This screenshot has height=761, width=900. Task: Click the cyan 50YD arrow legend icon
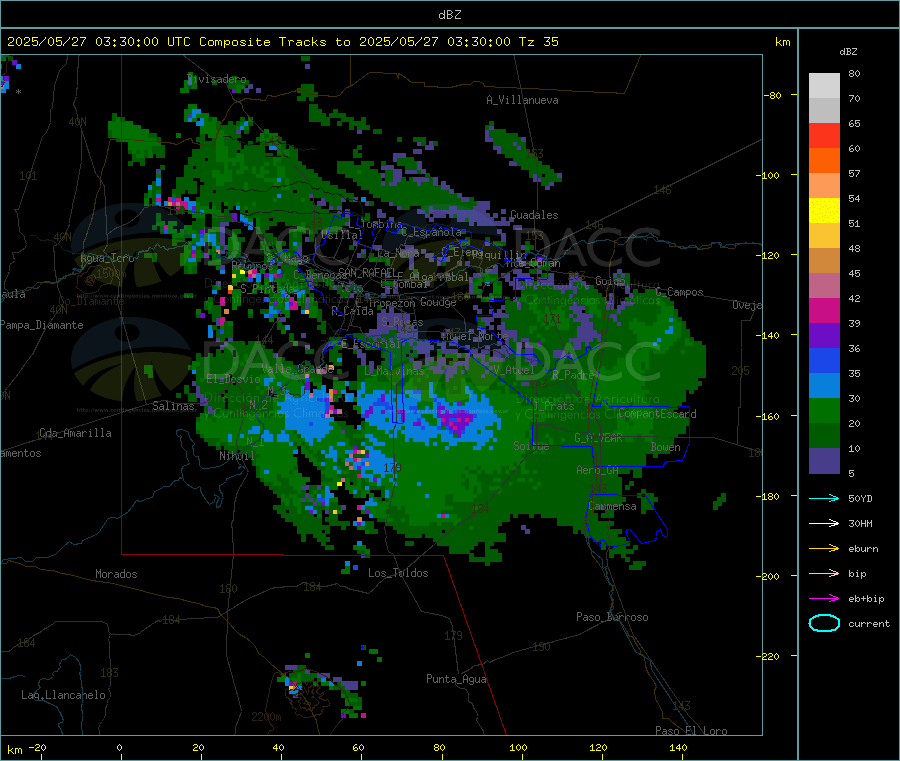click(x=824, y=498)
